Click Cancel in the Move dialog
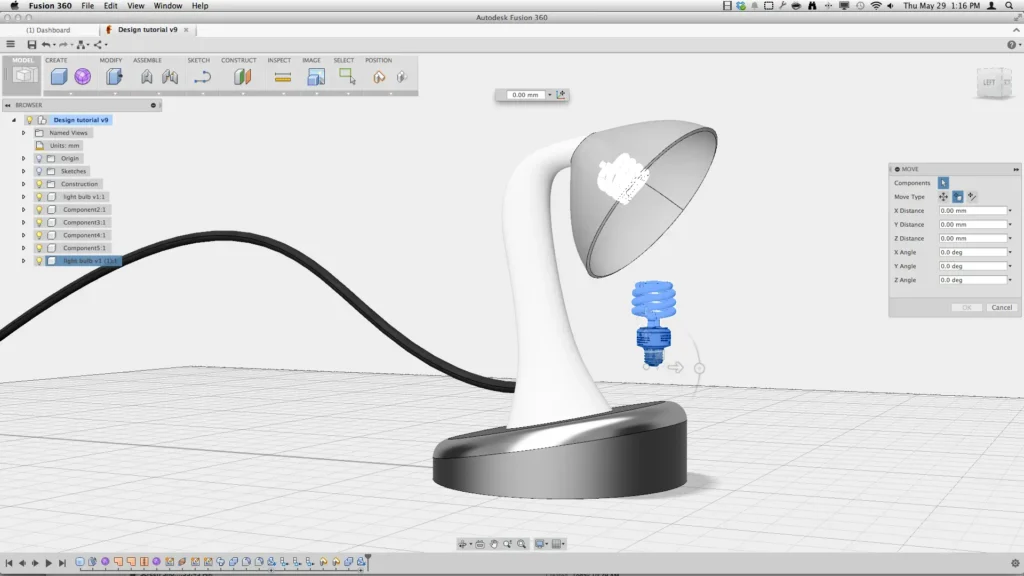This screenshot has height=576, width=1024. click(x=1001, y=307)
